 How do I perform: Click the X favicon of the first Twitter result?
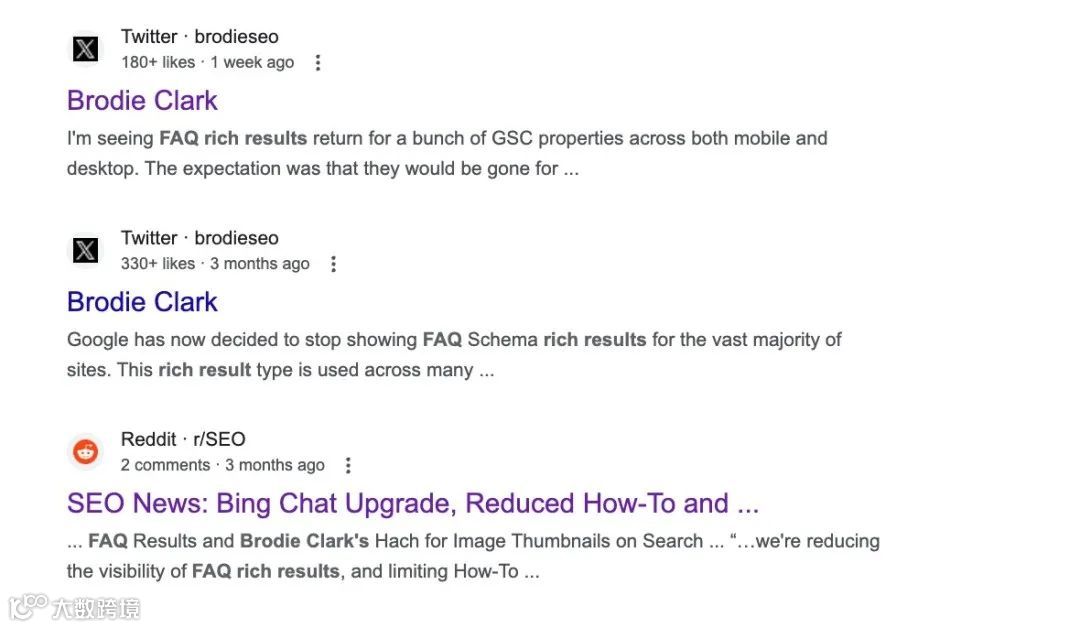[86, 49]
